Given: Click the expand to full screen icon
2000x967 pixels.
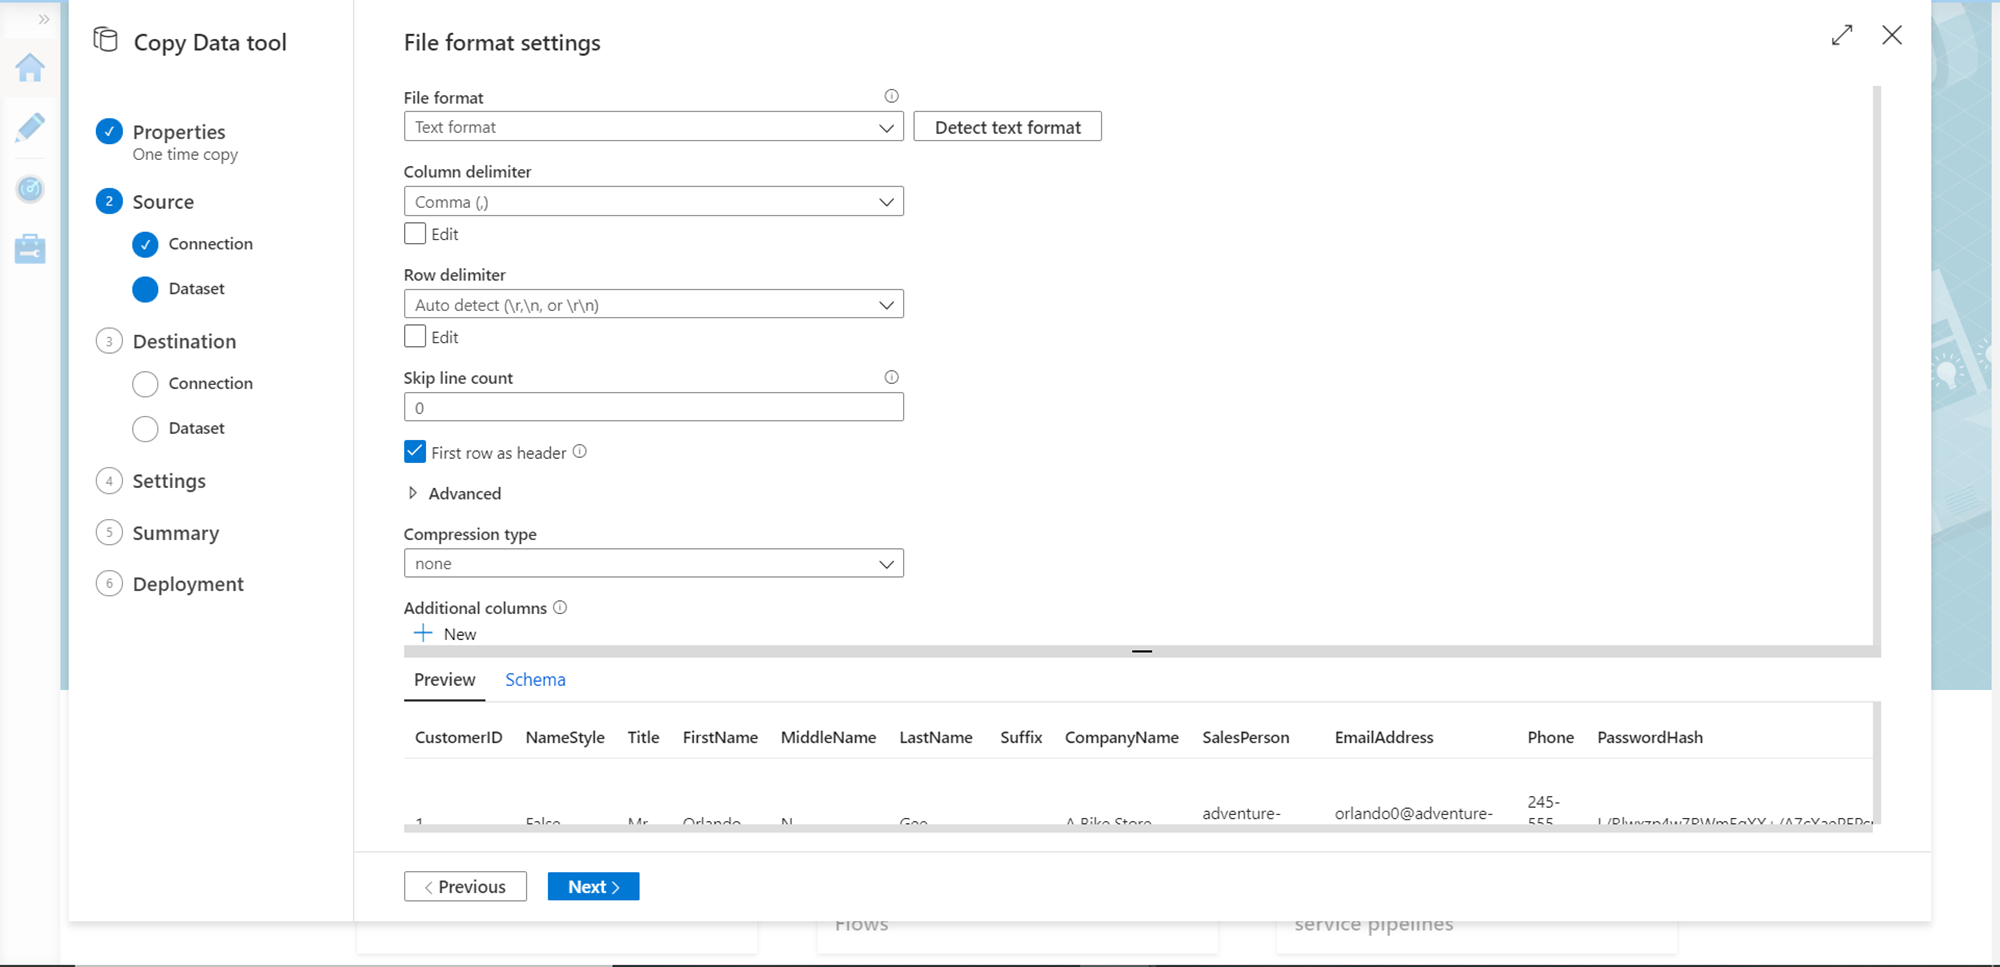Looking at the screenshot, I should [1842, 35].
